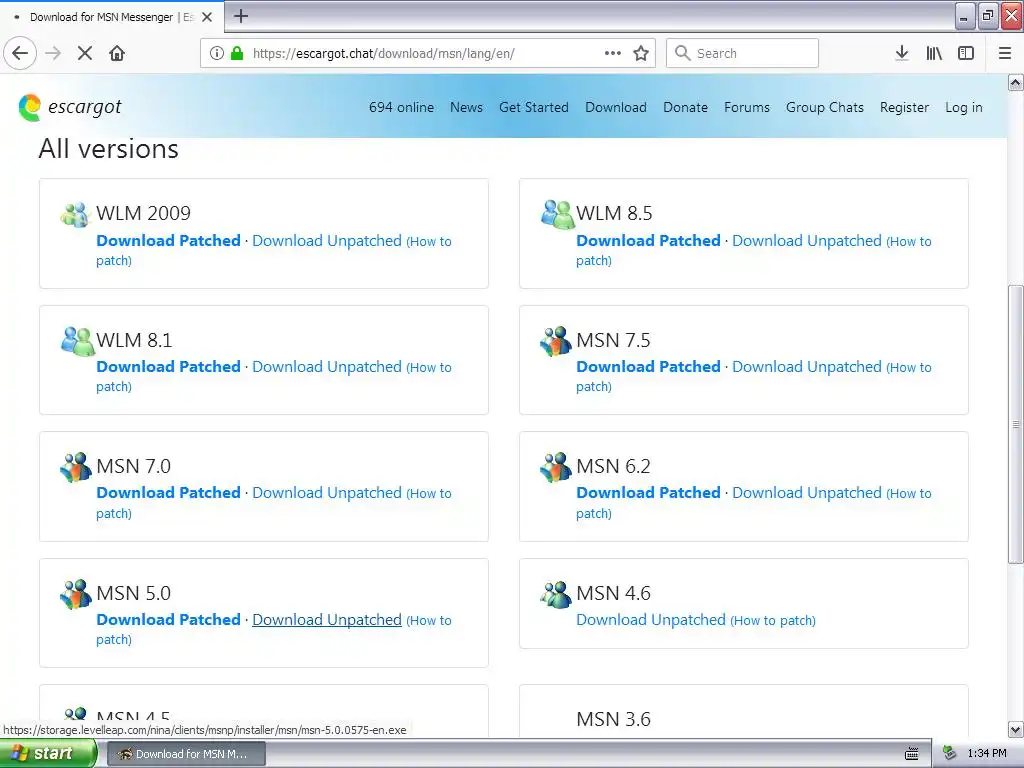
Task: Open the Group Chats nav link
Action: pos(825,107)
